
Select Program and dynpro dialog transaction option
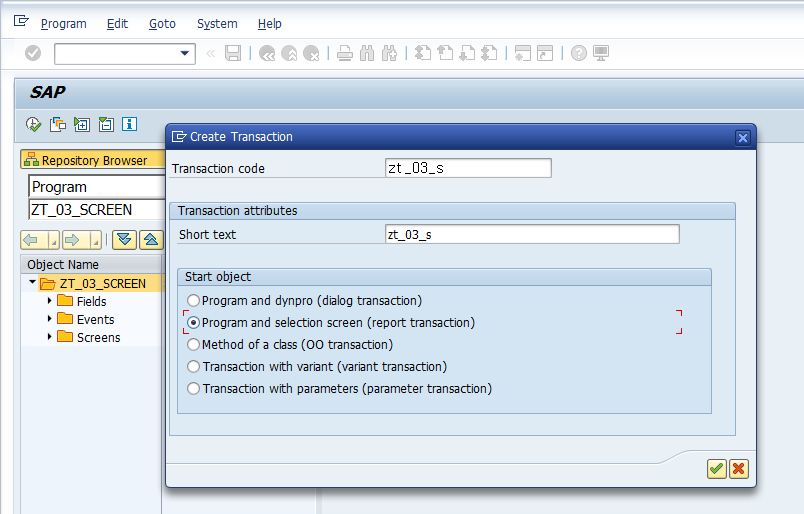pos(193,300)
